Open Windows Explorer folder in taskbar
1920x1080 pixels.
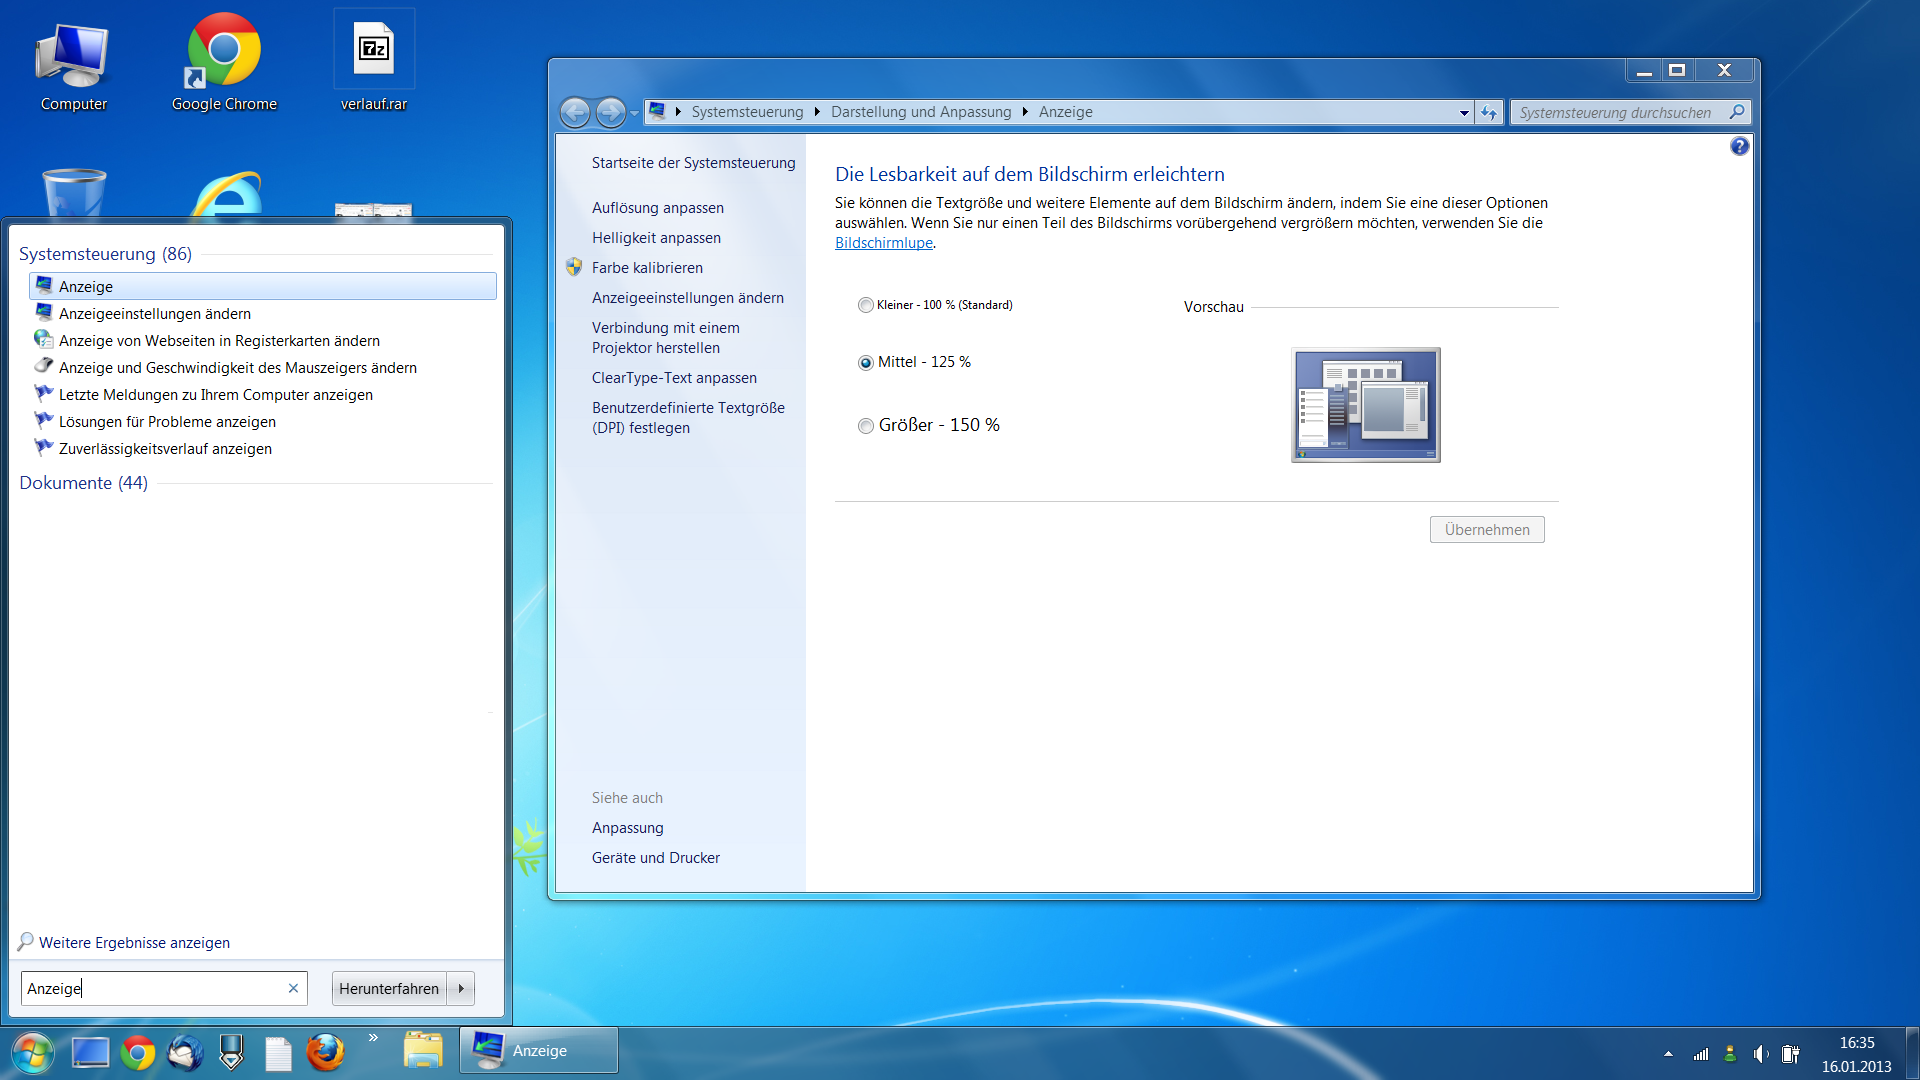(423, 1051)
